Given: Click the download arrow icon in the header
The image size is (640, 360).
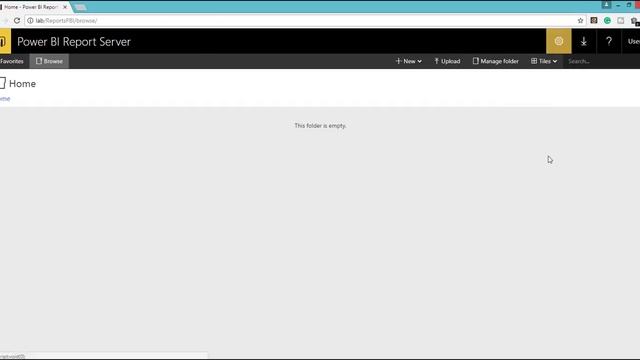Looking at the screenshot, I should [584, 41].
